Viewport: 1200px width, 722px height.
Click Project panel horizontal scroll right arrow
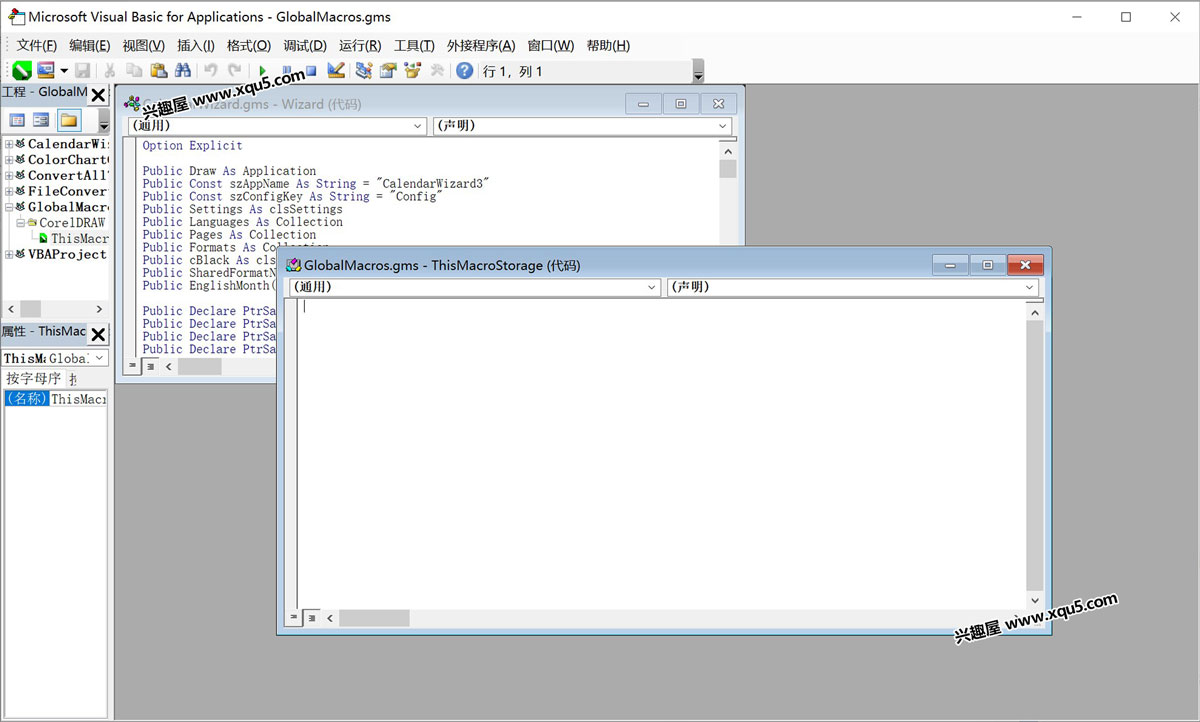(x=99, y=309)
